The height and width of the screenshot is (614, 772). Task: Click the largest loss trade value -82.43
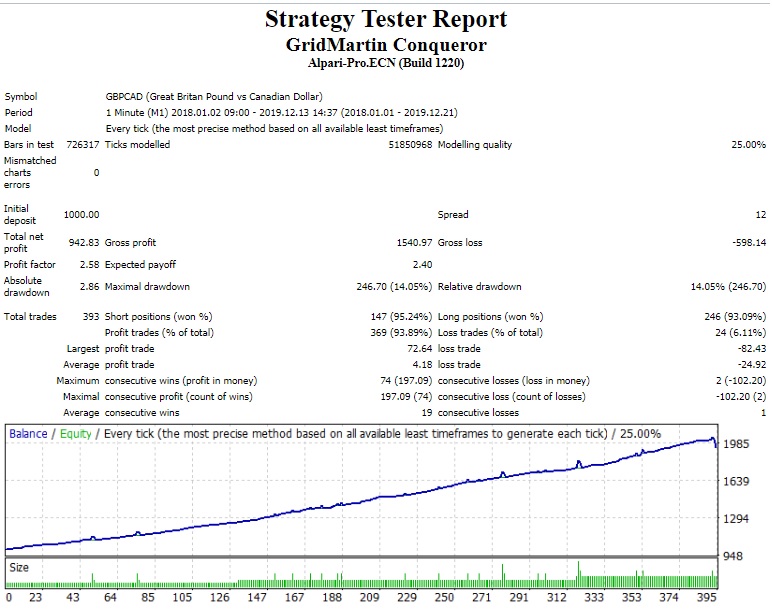(x=752, y=349)
